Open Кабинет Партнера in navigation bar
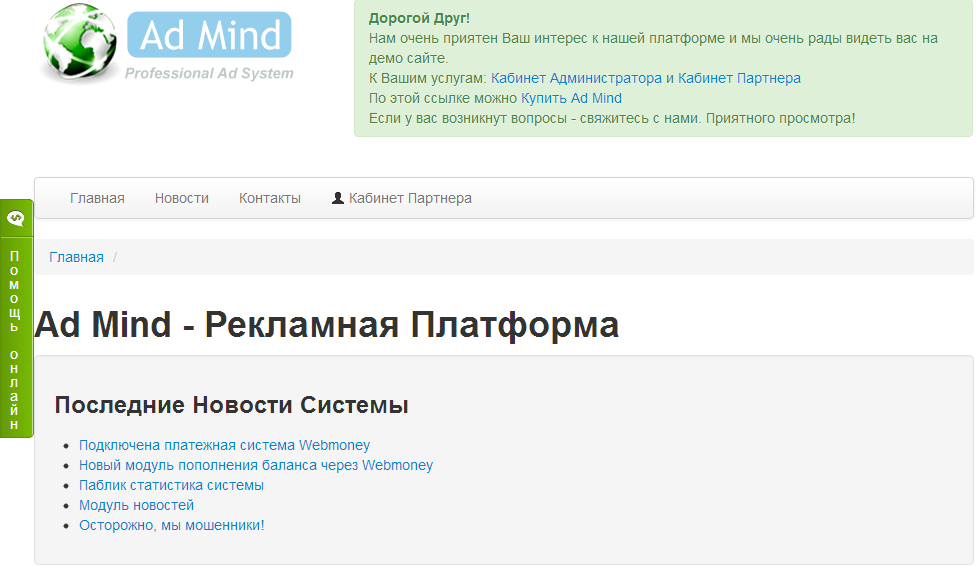 (x=401, y=198)
